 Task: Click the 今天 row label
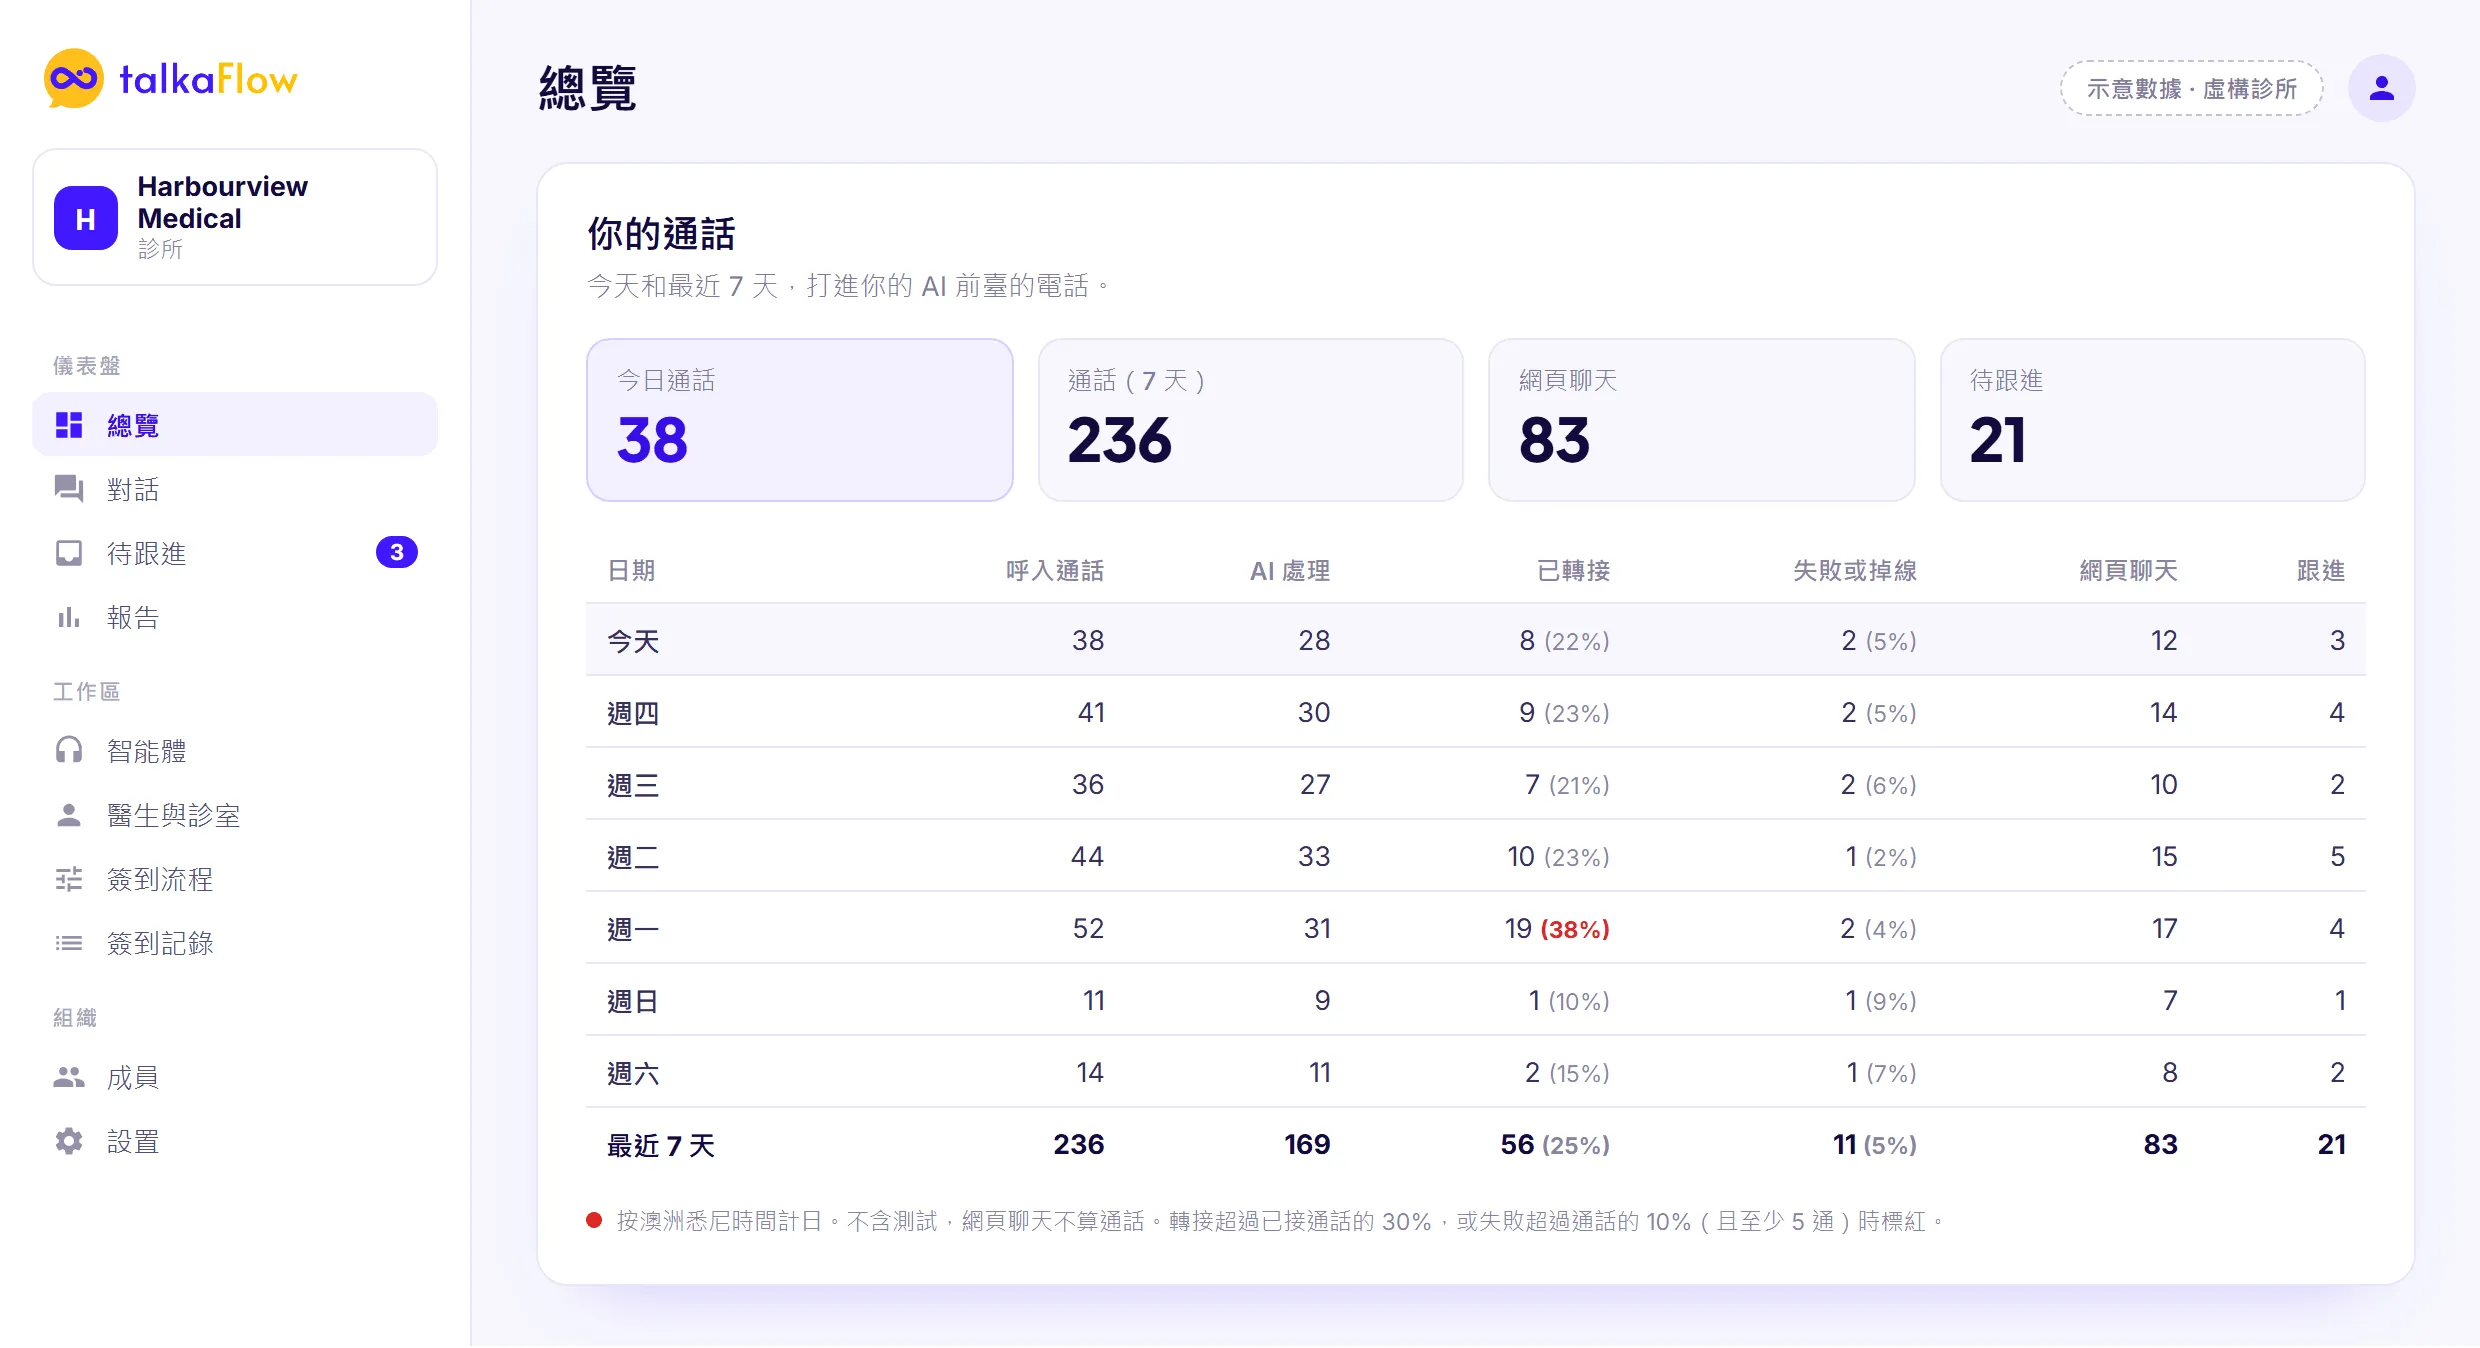[633, 641]
